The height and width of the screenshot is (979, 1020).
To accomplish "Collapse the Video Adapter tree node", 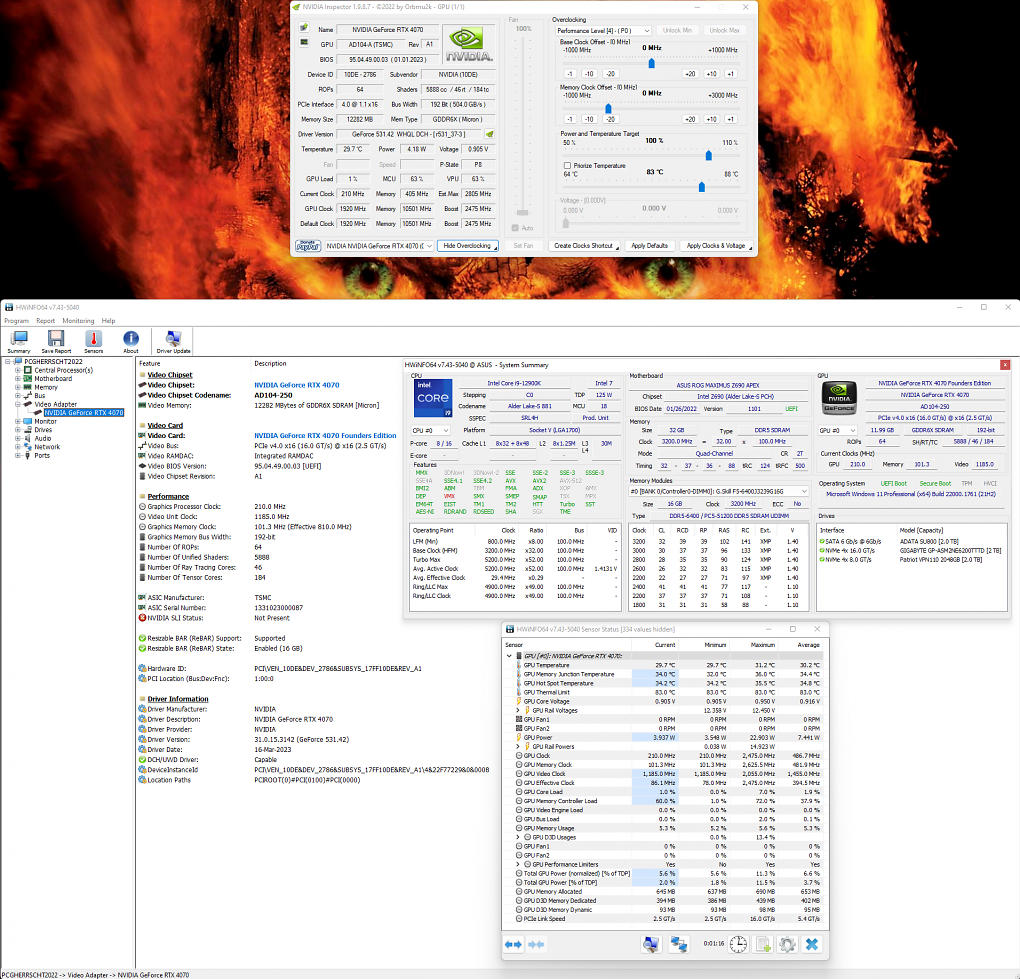I will pos(18,404).
